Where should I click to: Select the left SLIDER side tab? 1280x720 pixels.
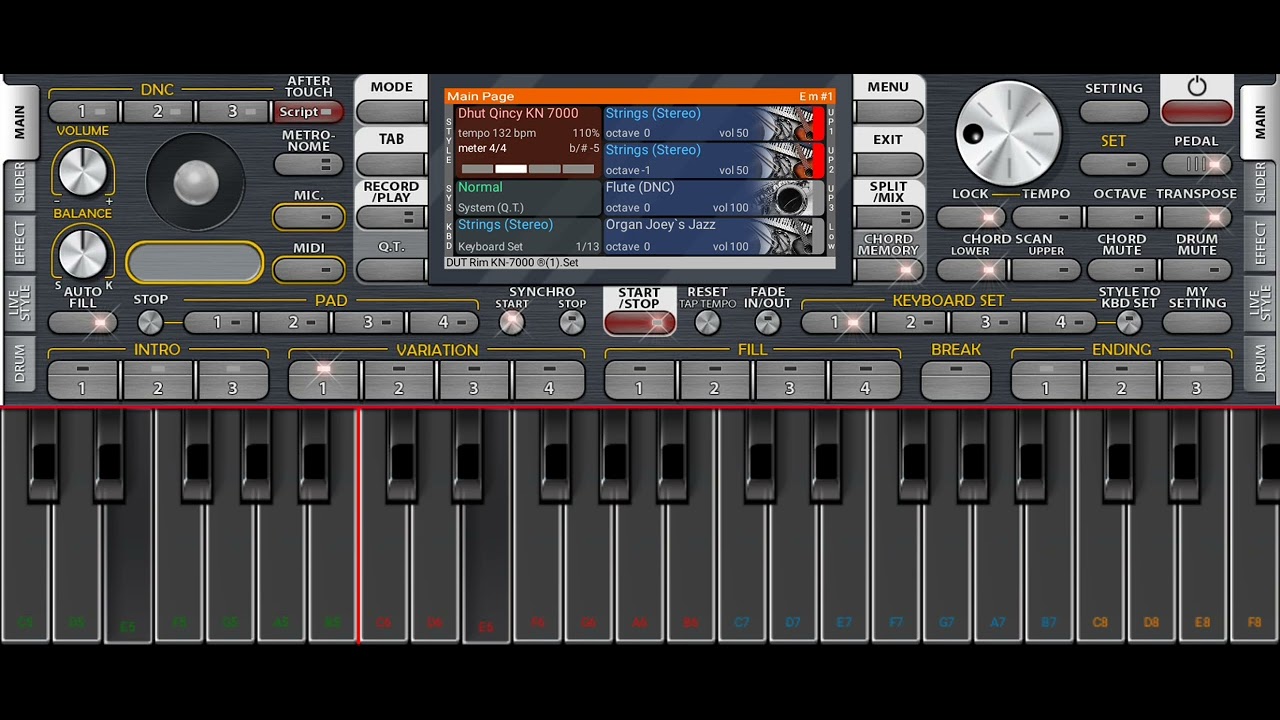click(20, 183)
